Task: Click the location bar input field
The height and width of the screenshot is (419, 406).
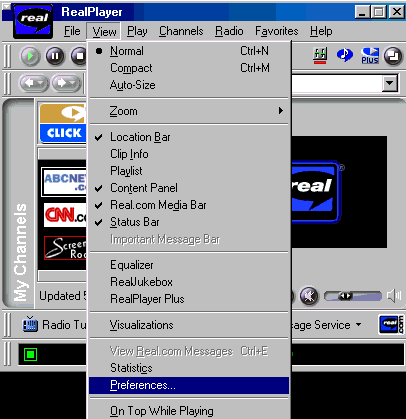Action: coord(337,83)
